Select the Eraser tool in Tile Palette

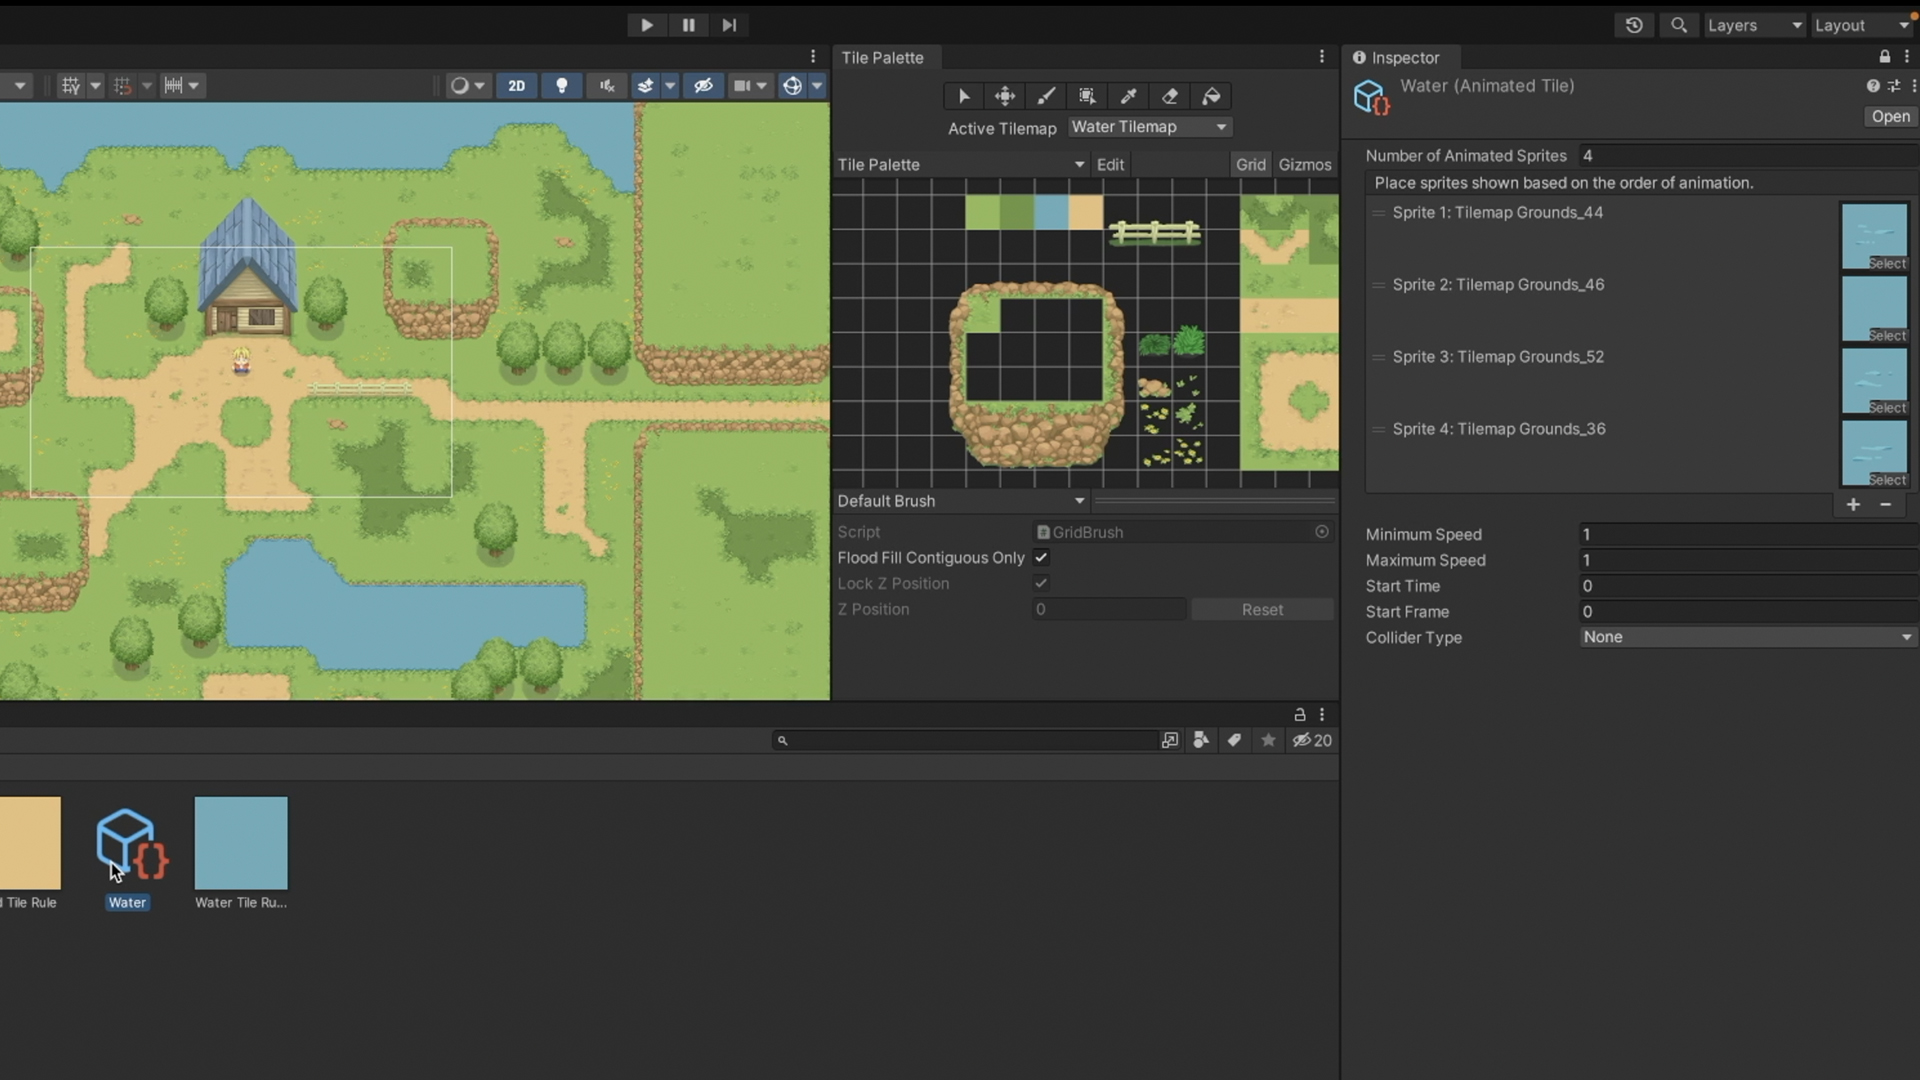1169,96
